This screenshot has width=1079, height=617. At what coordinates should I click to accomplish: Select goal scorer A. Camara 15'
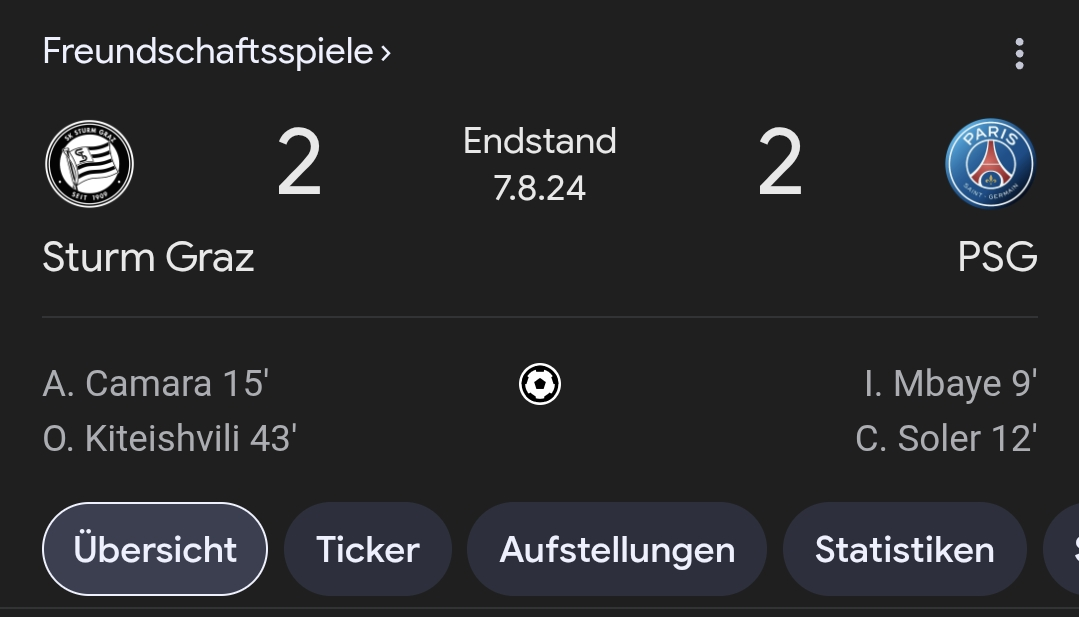156,383
